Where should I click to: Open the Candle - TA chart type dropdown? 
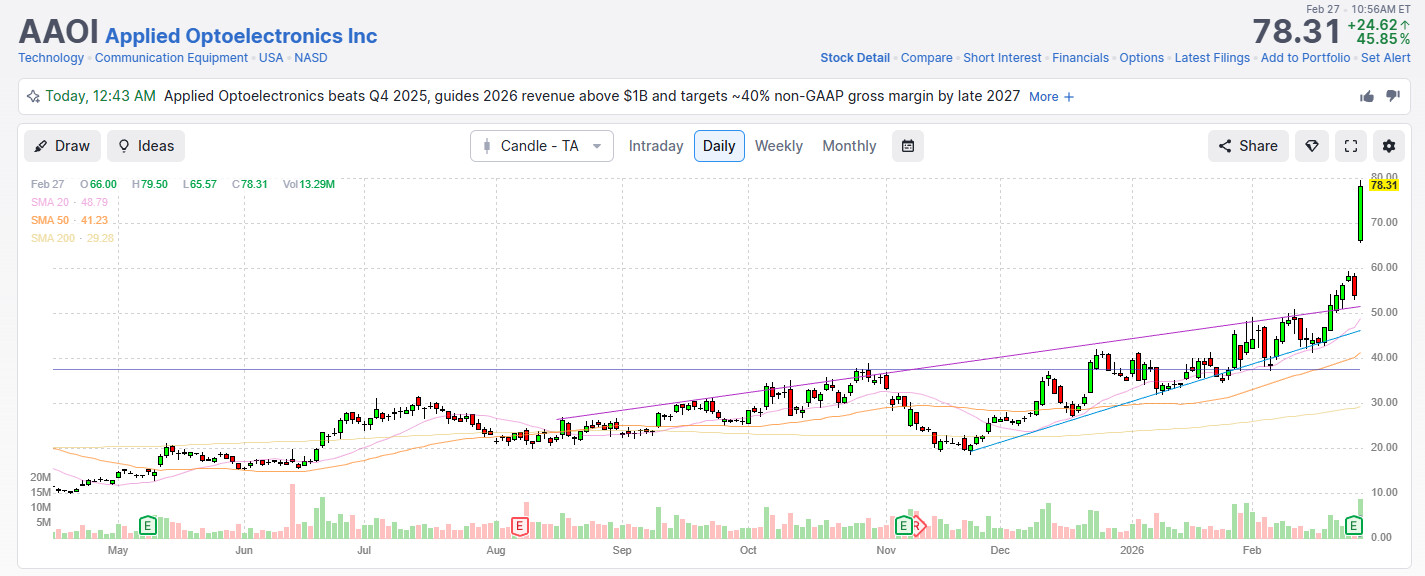[x=541, y=146]
